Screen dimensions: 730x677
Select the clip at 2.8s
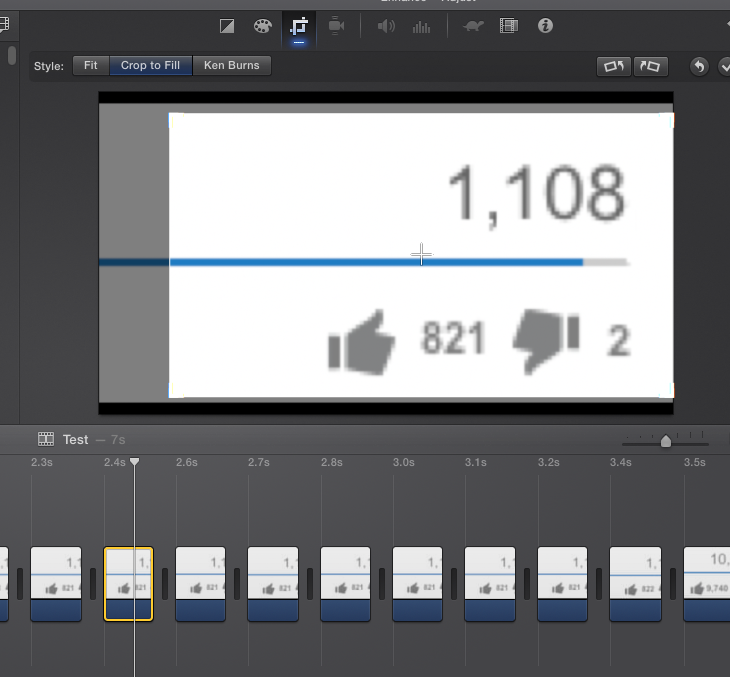[345, 584]
